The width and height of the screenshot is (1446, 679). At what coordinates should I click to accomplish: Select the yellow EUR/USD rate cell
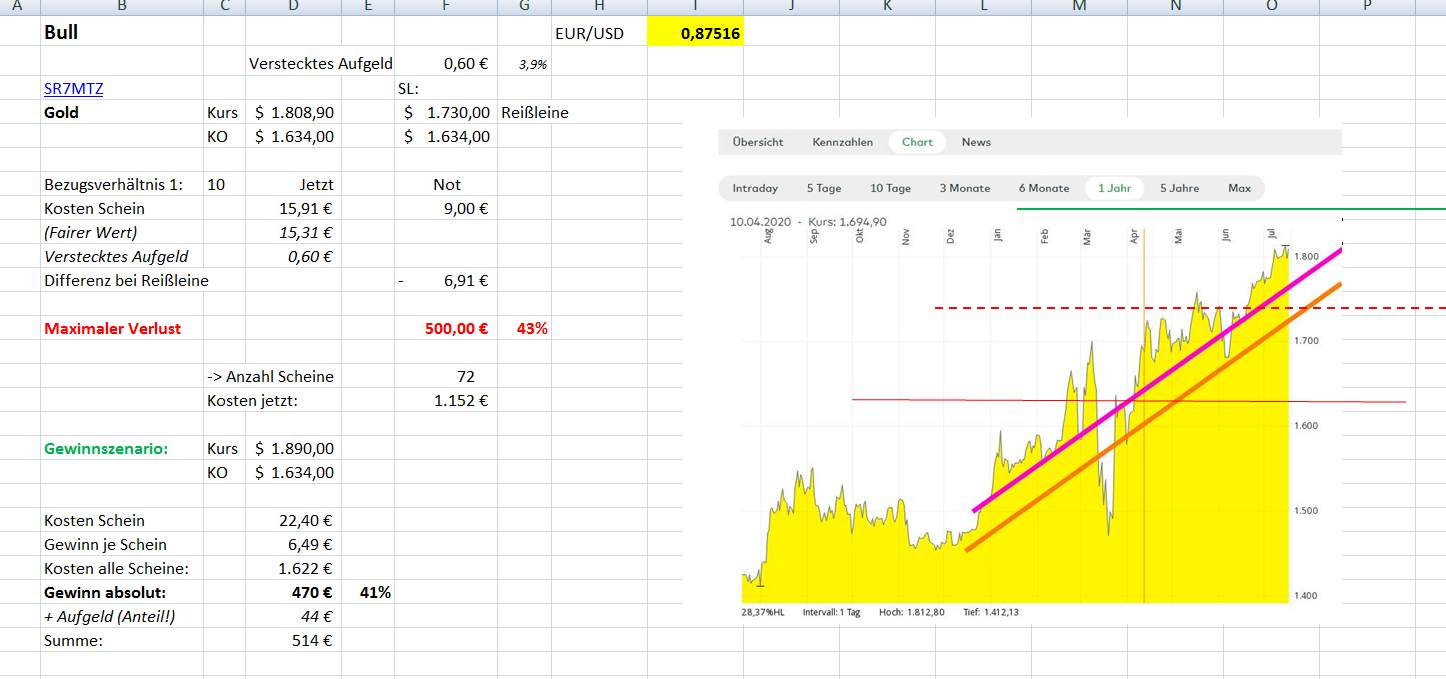click(x=695, y=33)
